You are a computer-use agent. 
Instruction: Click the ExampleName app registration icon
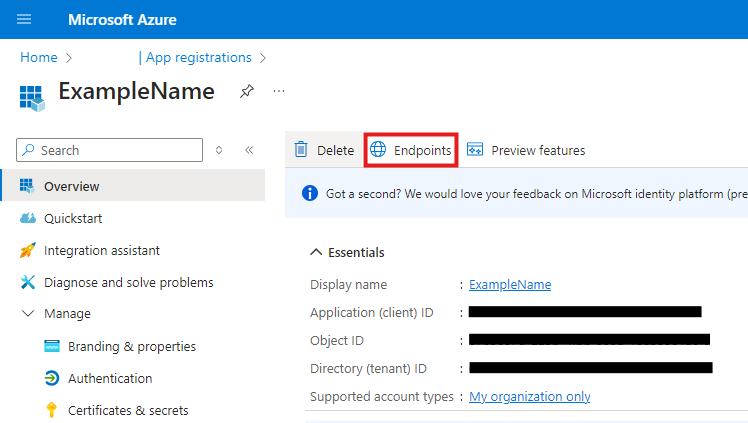pos(32,98)
